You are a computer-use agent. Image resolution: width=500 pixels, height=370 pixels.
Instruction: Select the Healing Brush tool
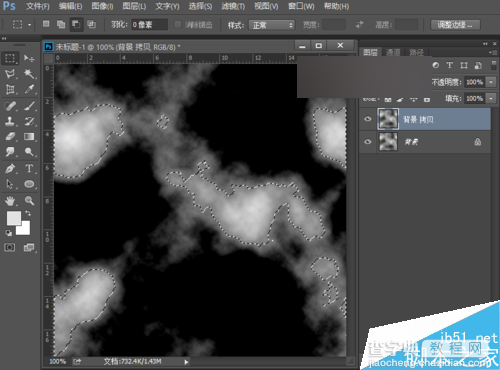(x=10, y=106)
